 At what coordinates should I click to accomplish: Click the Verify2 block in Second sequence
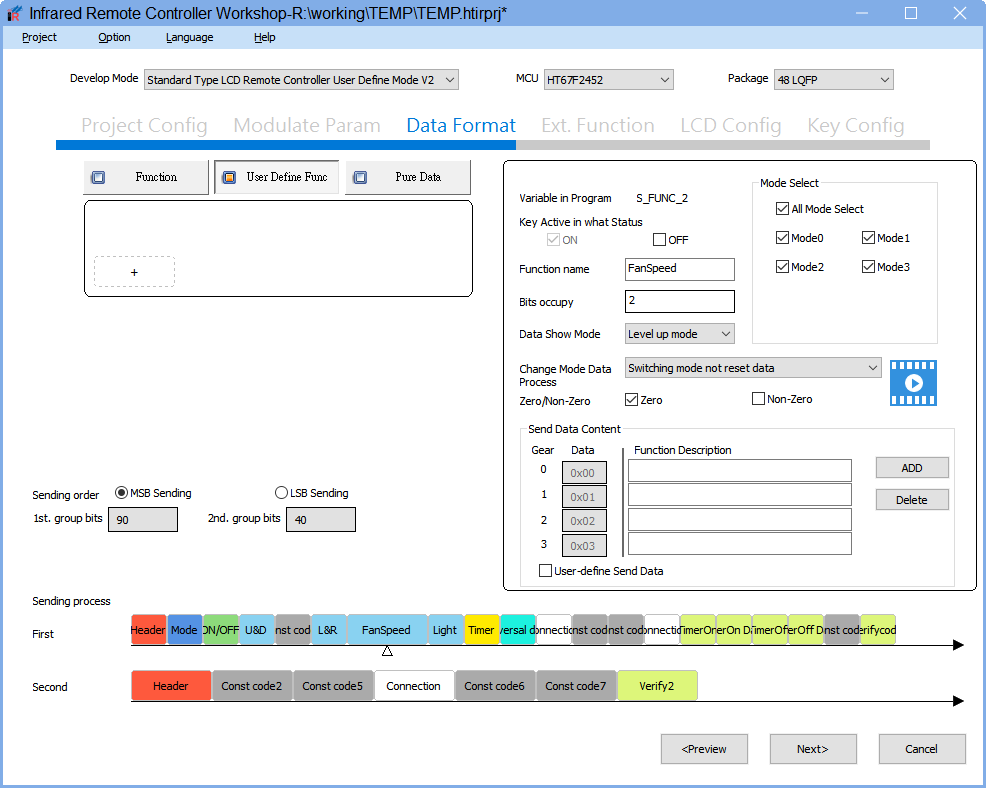pyautogui.click(x=657, y=686)
